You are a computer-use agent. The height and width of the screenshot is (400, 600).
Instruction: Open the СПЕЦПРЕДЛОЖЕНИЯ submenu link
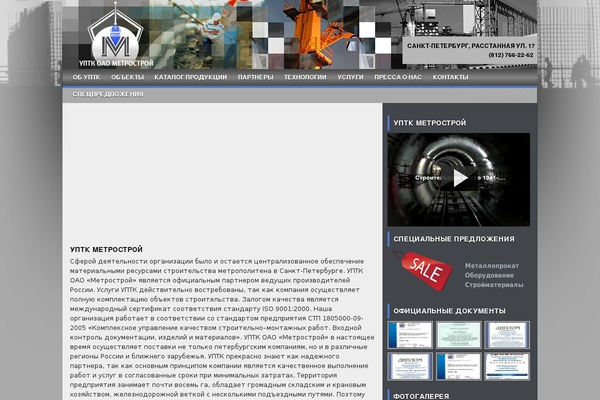(108, 94)
